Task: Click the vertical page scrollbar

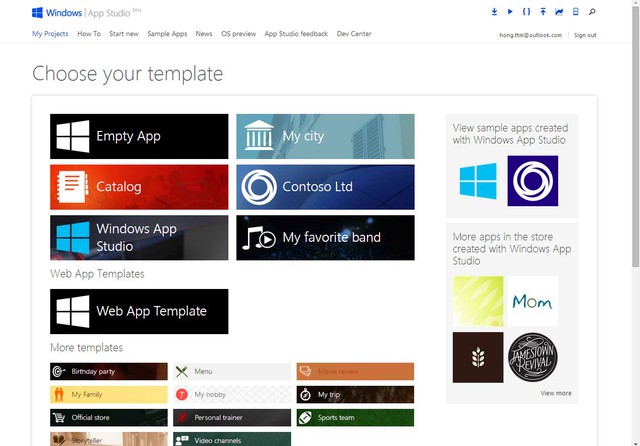Action: click(x=633, y=150)
